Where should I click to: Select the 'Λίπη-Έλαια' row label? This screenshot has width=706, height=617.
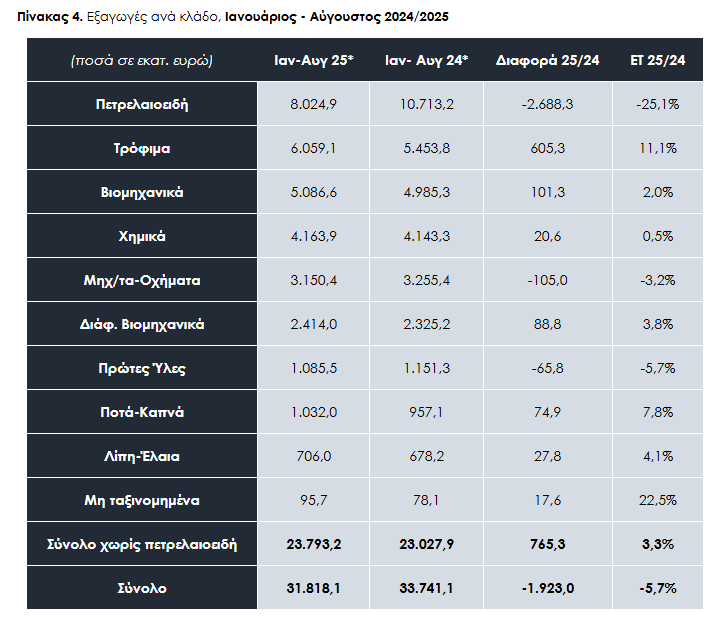141,456
